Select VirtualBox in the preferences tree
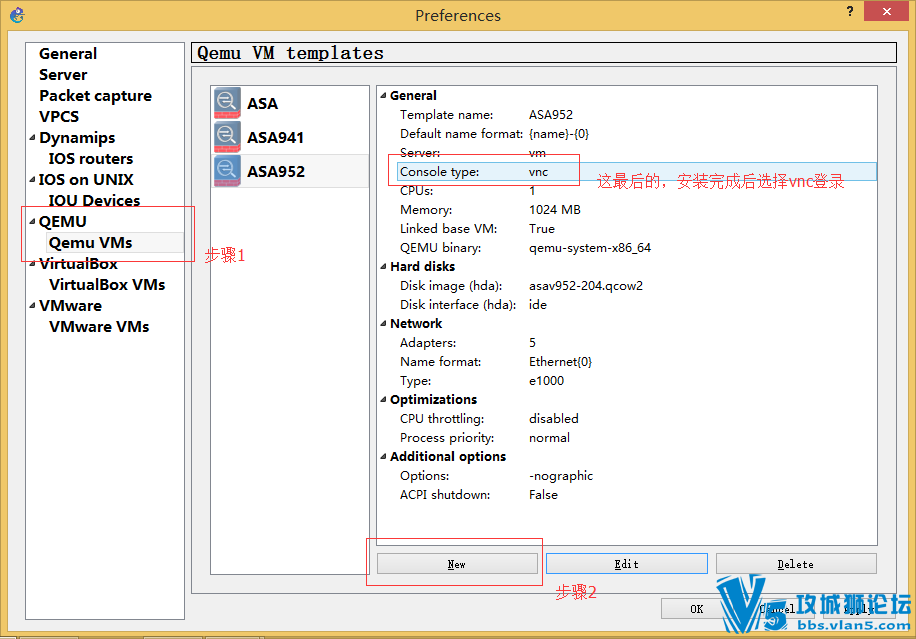The width and height of the screenshot is (916, 639). point(78,264)
